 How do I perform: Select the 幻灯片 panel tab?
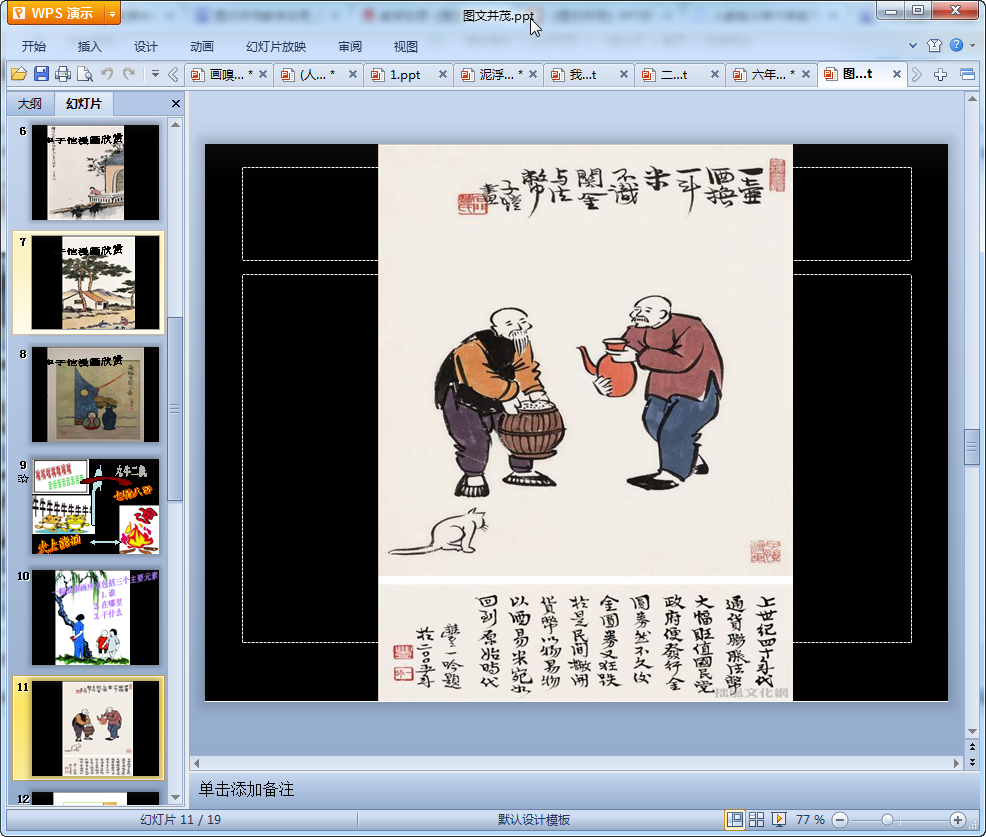coord(84,104)
